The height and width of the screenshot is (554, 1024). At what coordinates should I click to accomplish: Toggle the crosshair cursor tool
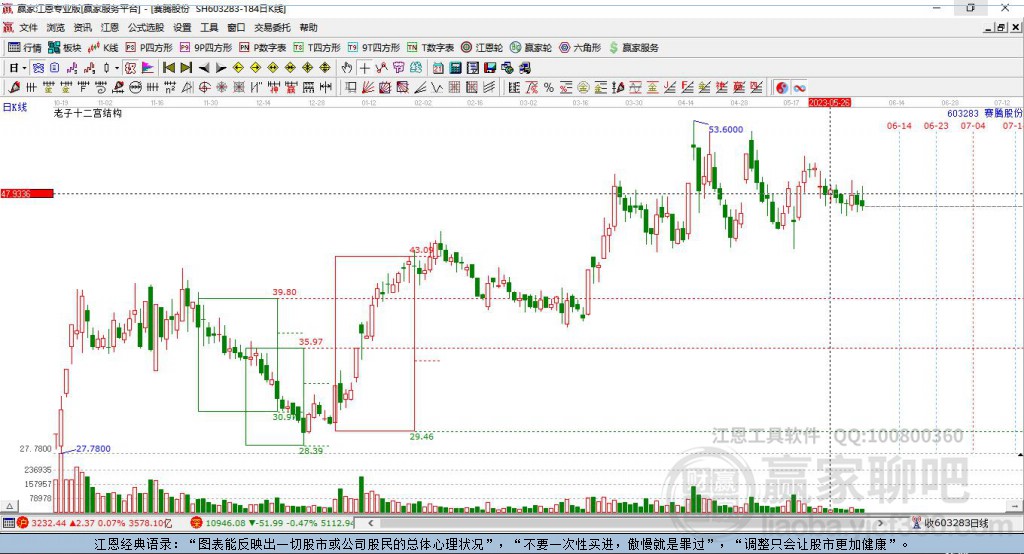[364, 68]
